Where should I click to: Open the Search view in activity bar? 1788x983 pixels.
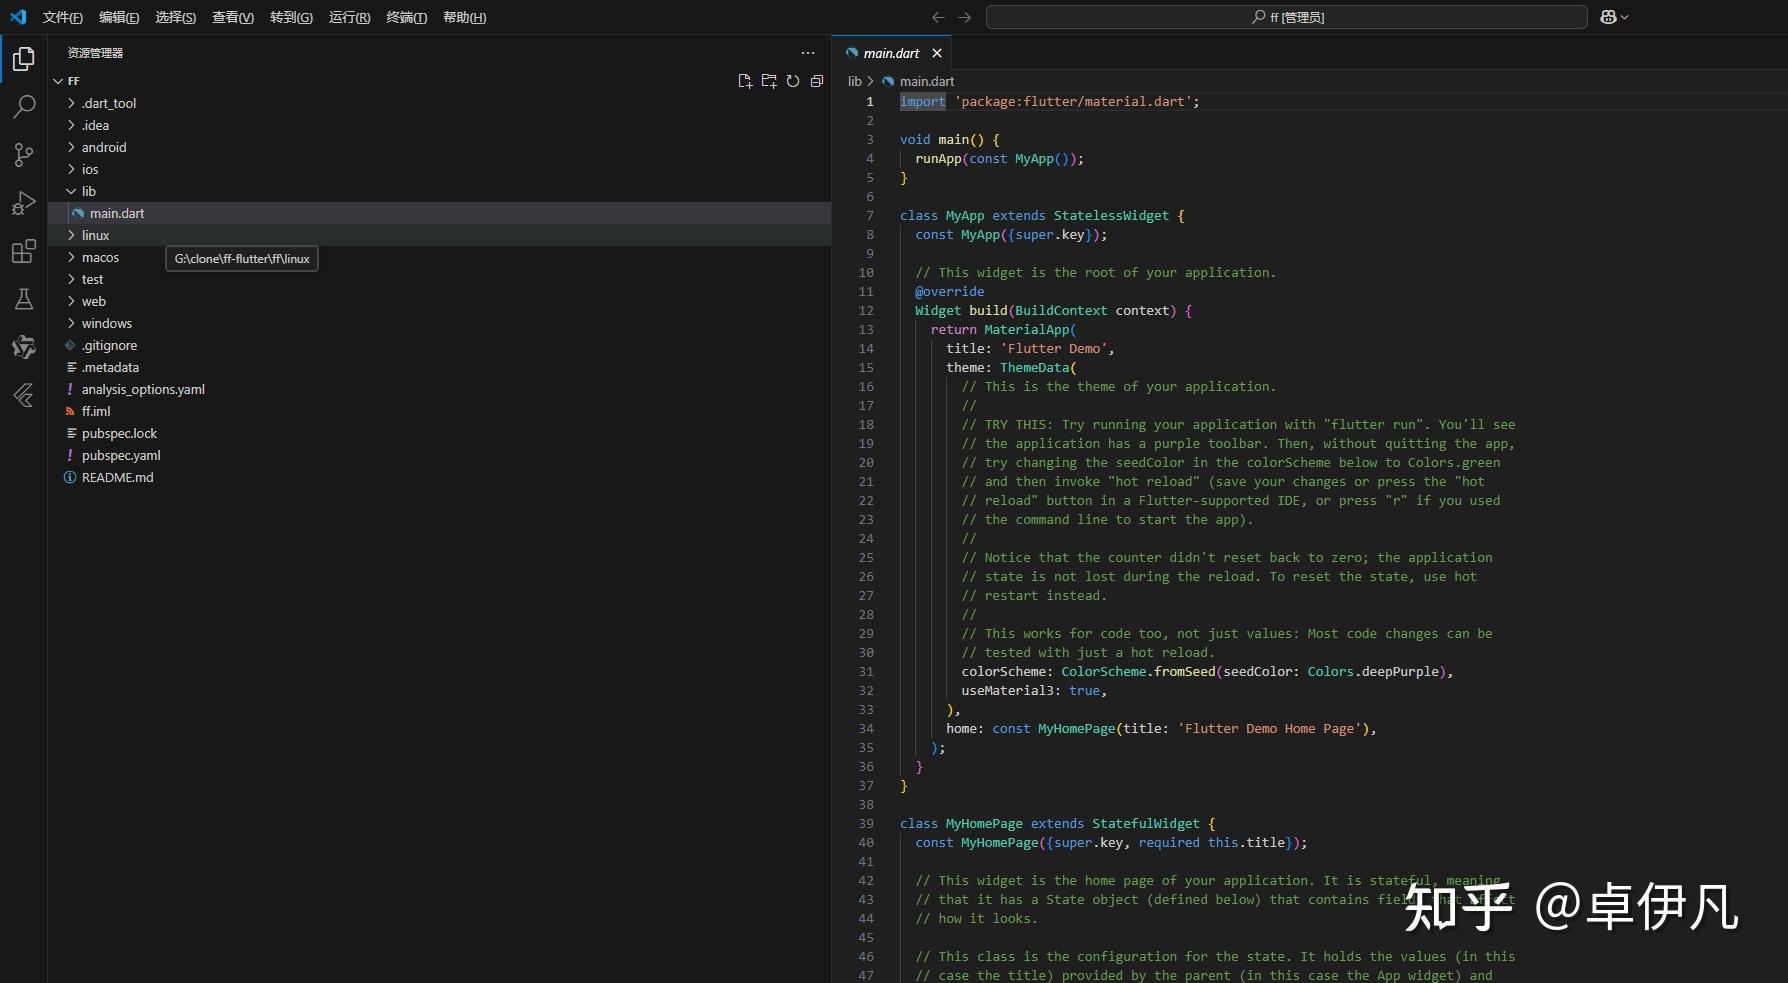[24, 107]
